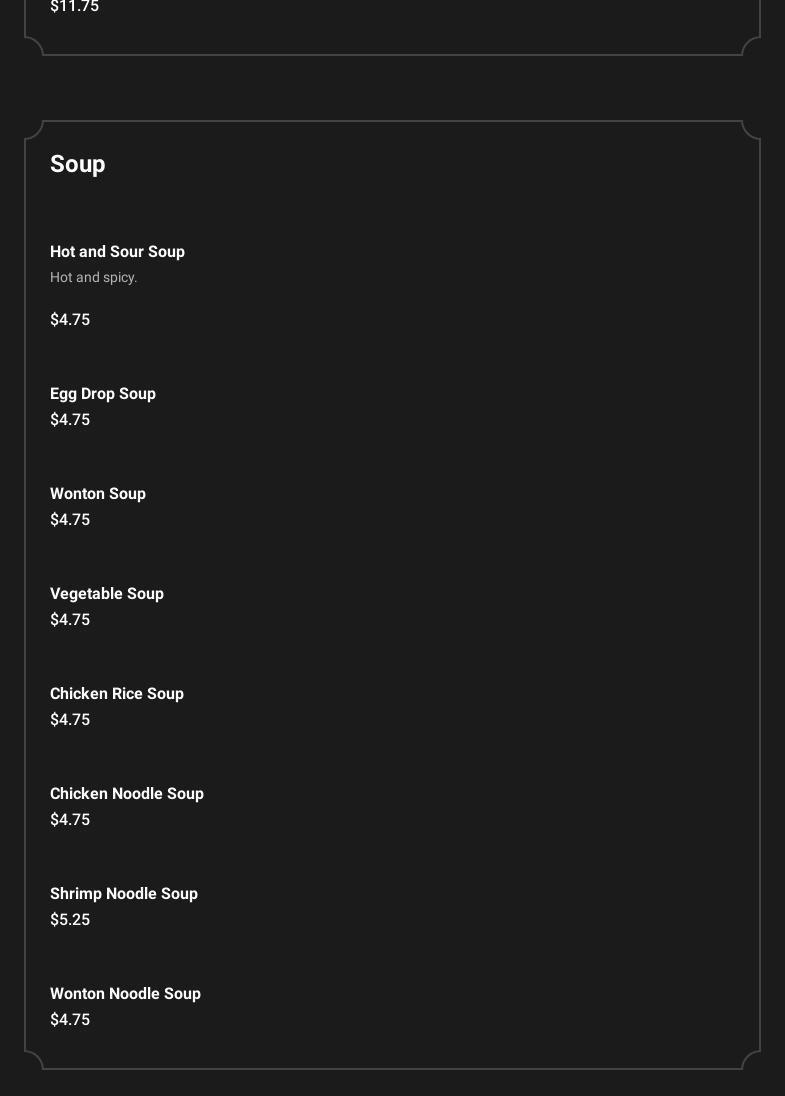This screenshot has height=1096, width=785.
Task: Click the price under Wonton Noodle Soup
Action: click(70, 1020)
